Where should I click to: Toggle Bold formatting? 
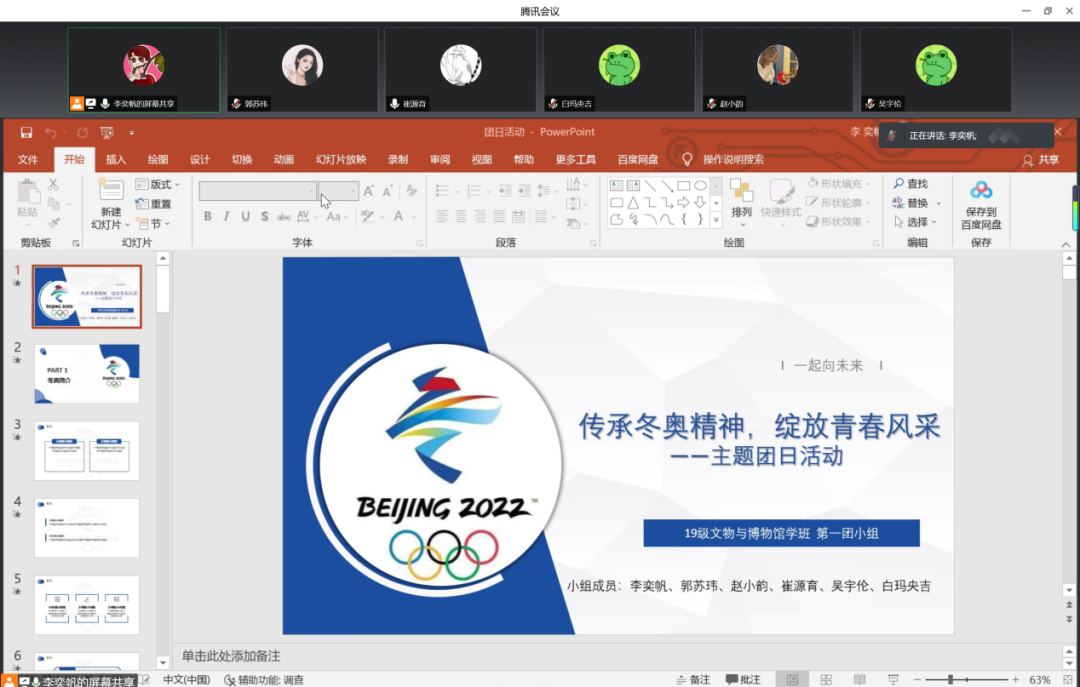click(x=208, y=217)
